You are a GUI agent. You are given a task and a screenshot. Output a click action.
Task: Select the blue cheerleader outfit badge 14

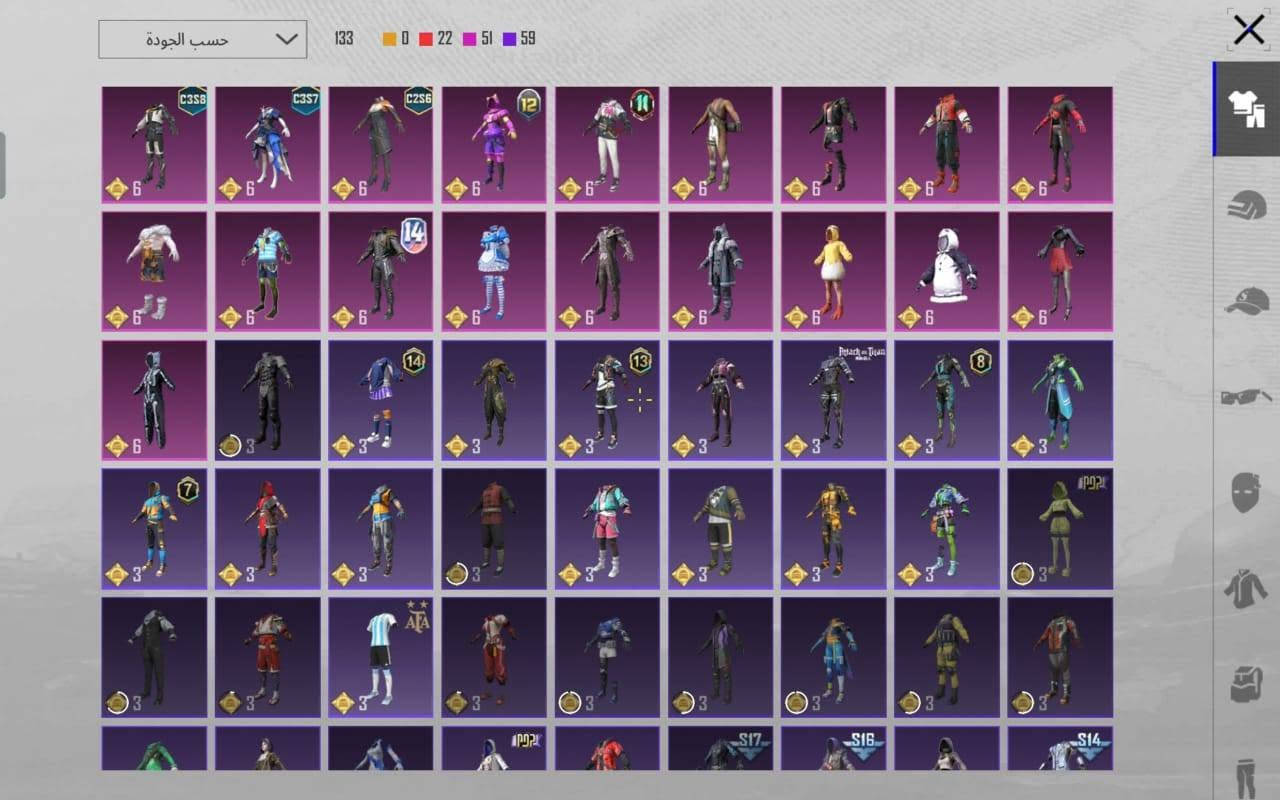pos(381,400)
